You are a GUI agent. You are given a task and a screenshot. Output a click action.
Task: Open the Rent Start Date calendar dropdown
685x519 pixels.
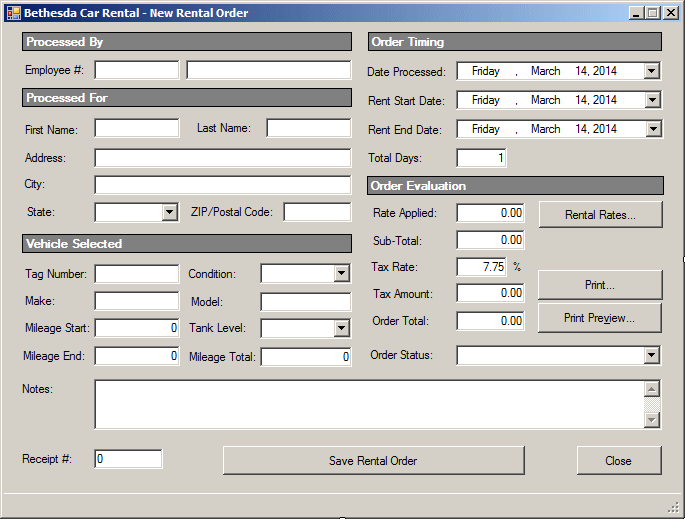pyautogui.click(x=652, y=100)
